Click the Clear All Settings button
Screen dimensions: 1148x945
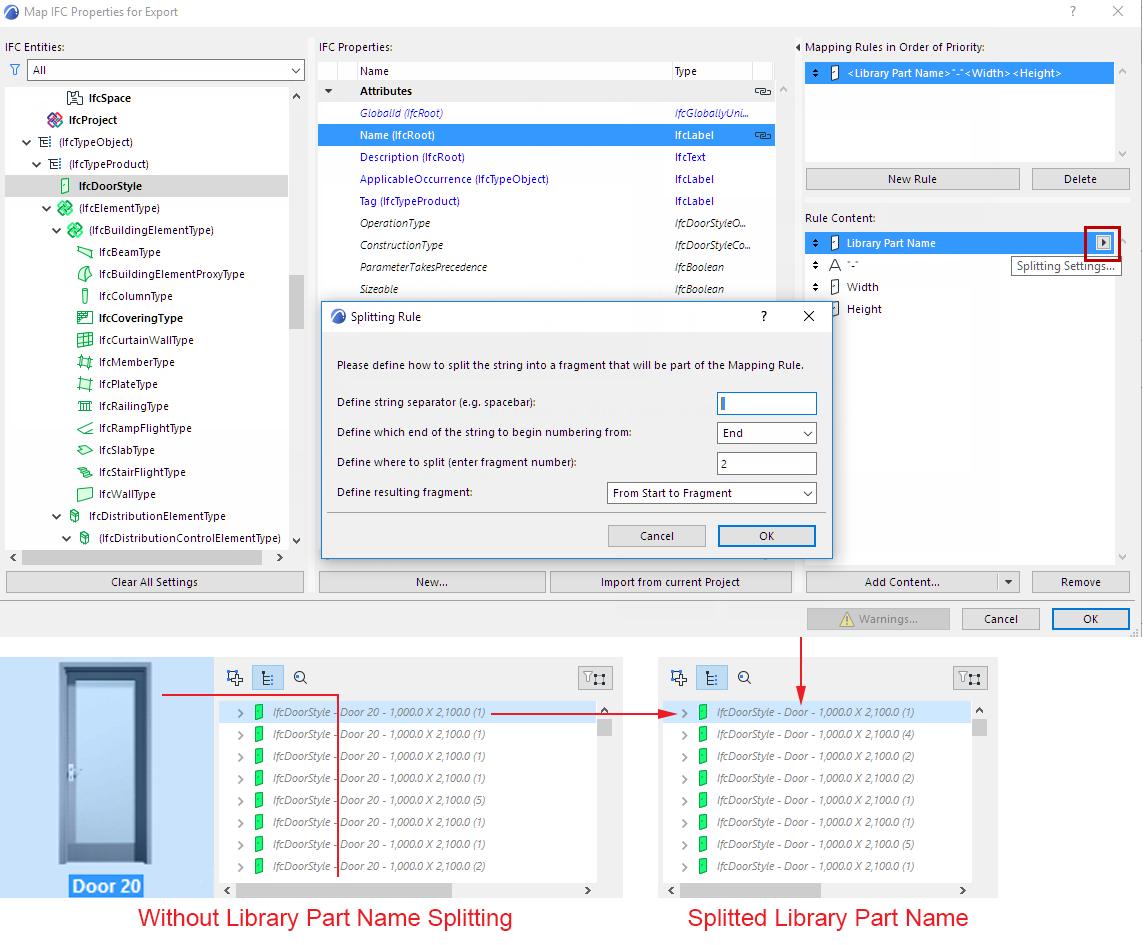point(154,582)
